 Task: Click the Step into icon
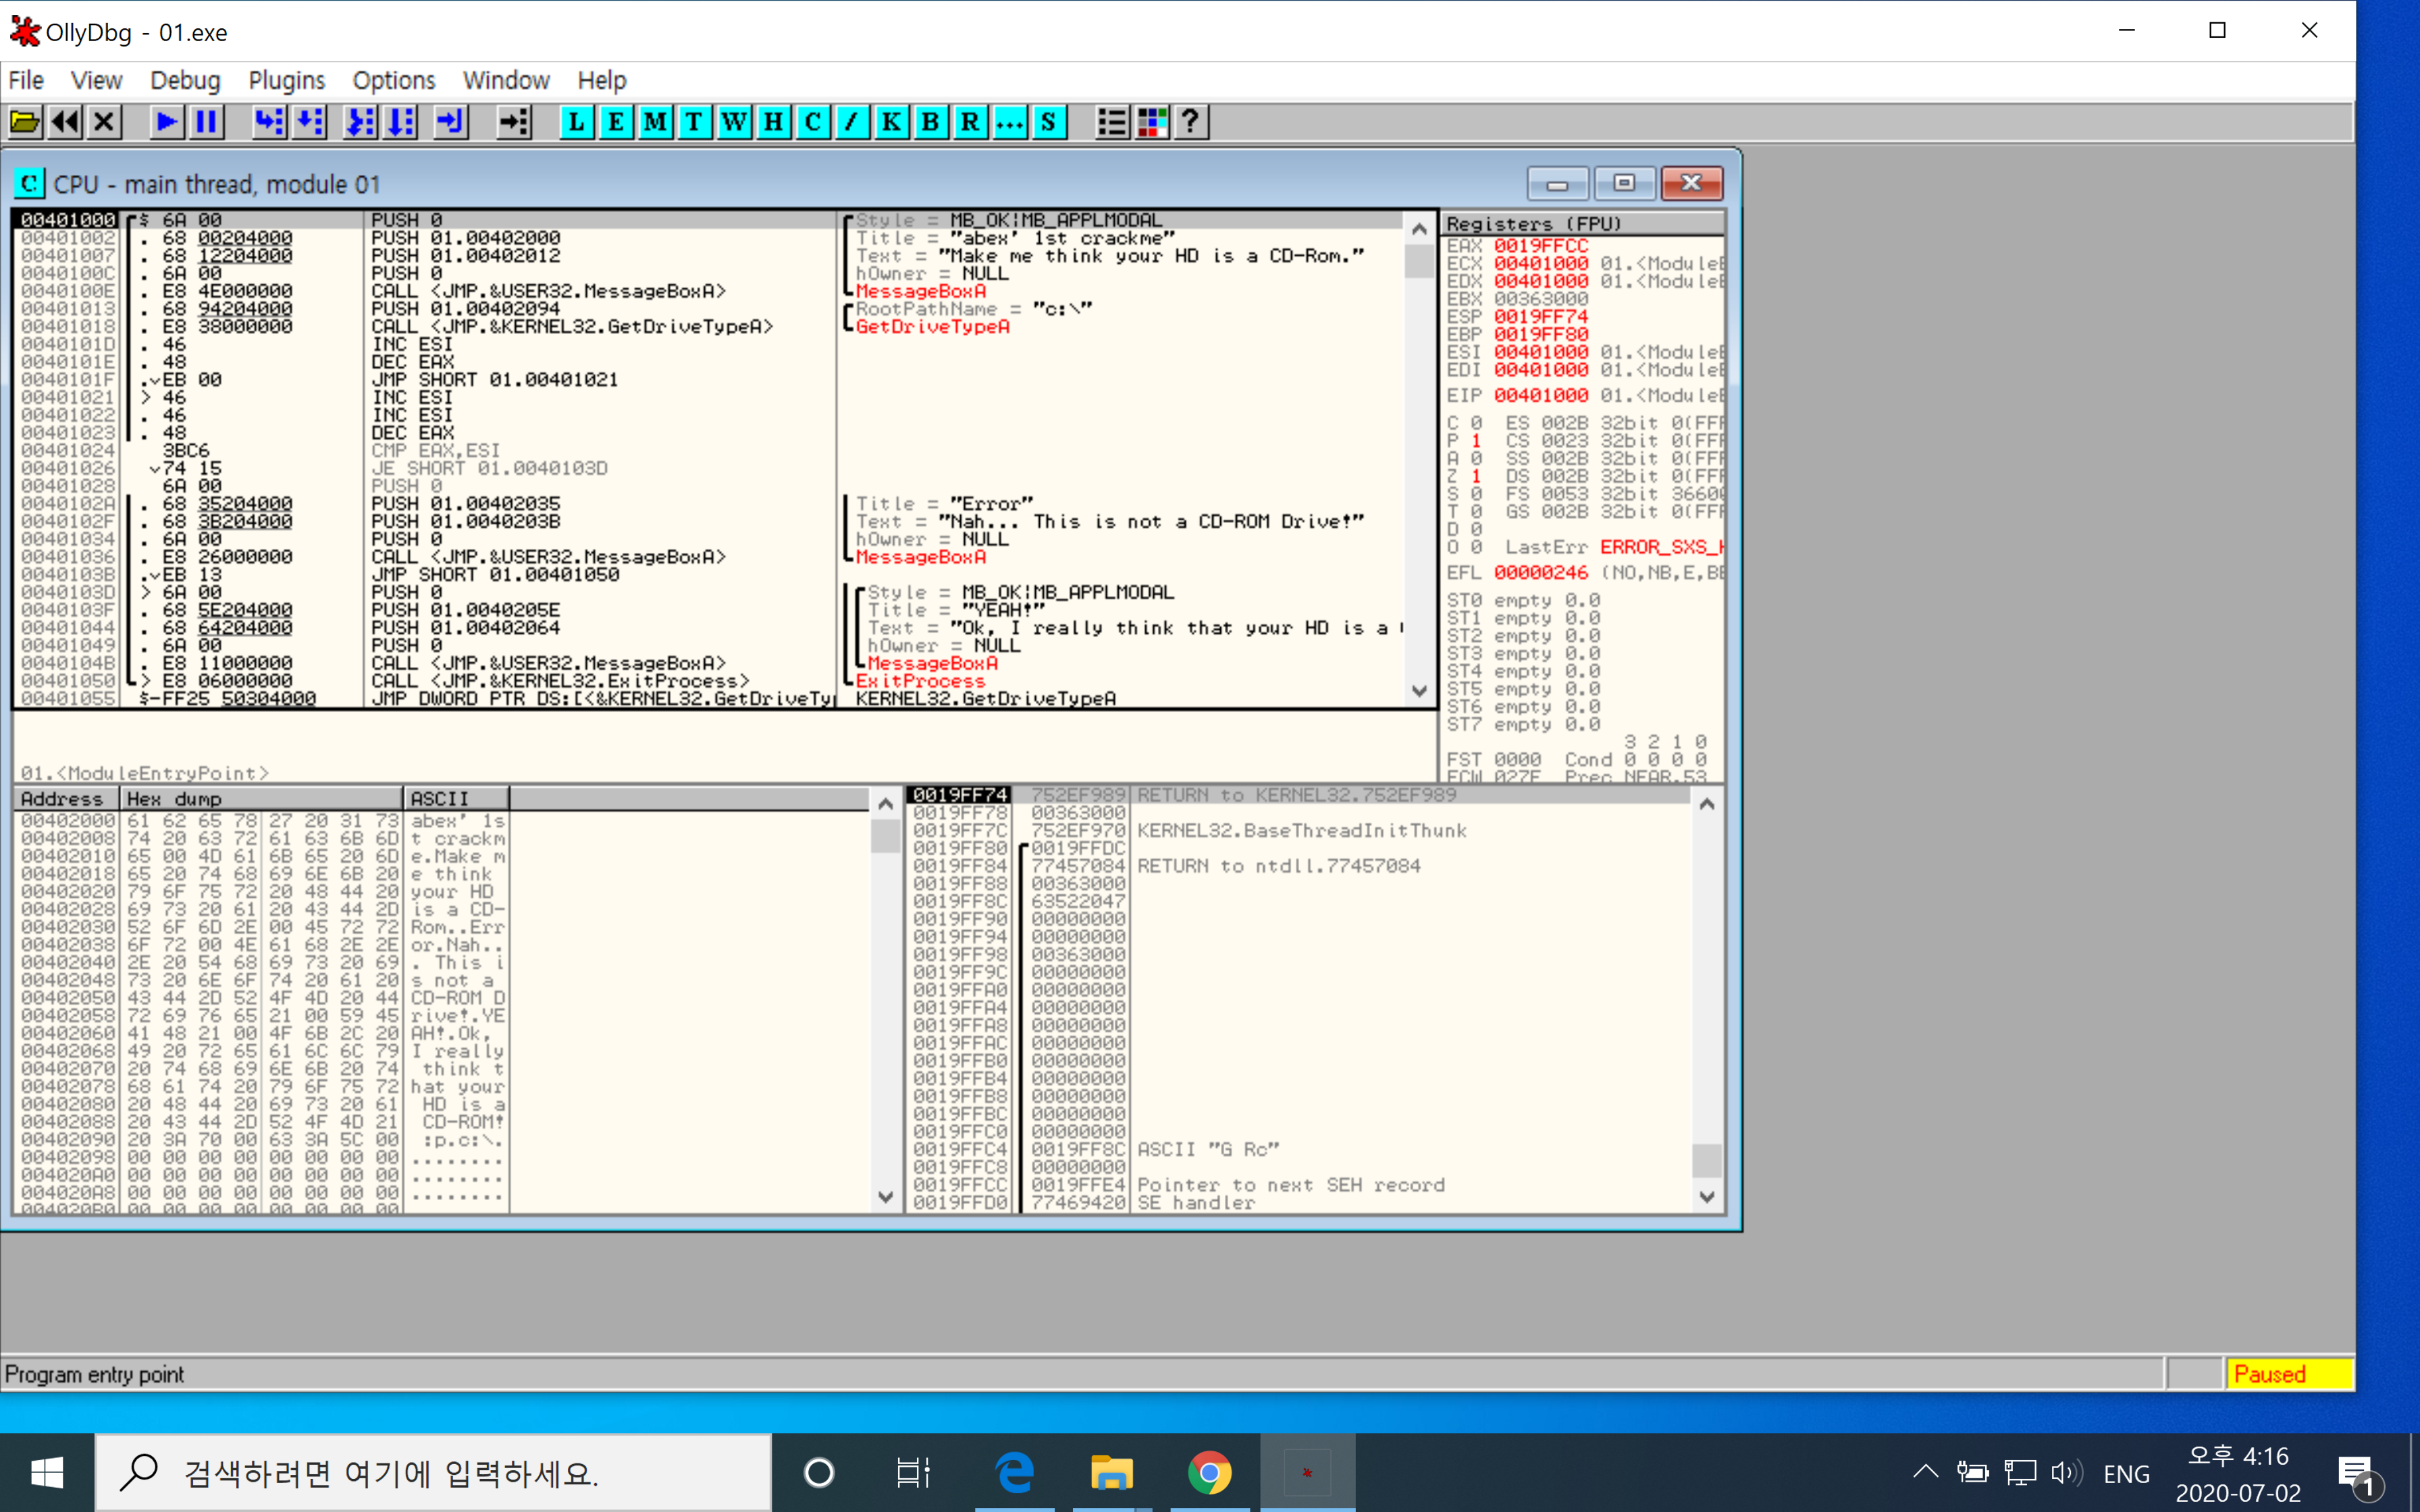268,122
